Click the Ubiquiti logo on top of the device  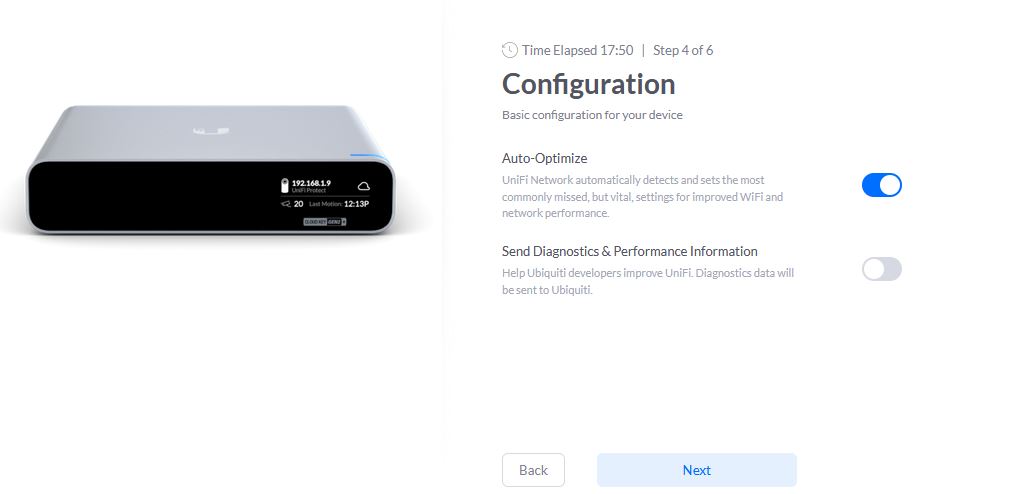click(x=211, y=131)
